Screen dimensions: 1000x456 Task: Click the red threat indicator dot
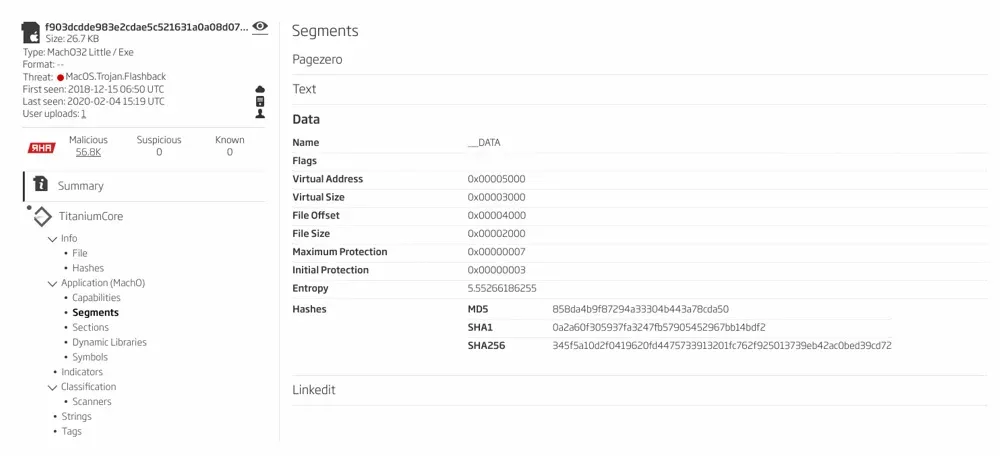tap(60, 77)
